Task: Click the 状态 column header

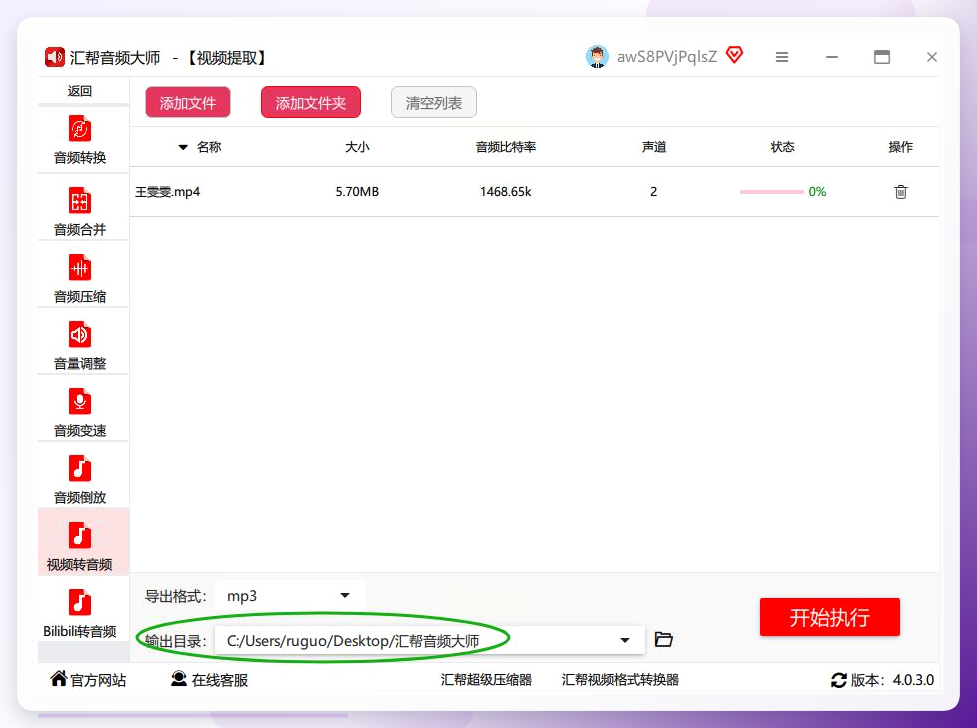Action: 782,147
